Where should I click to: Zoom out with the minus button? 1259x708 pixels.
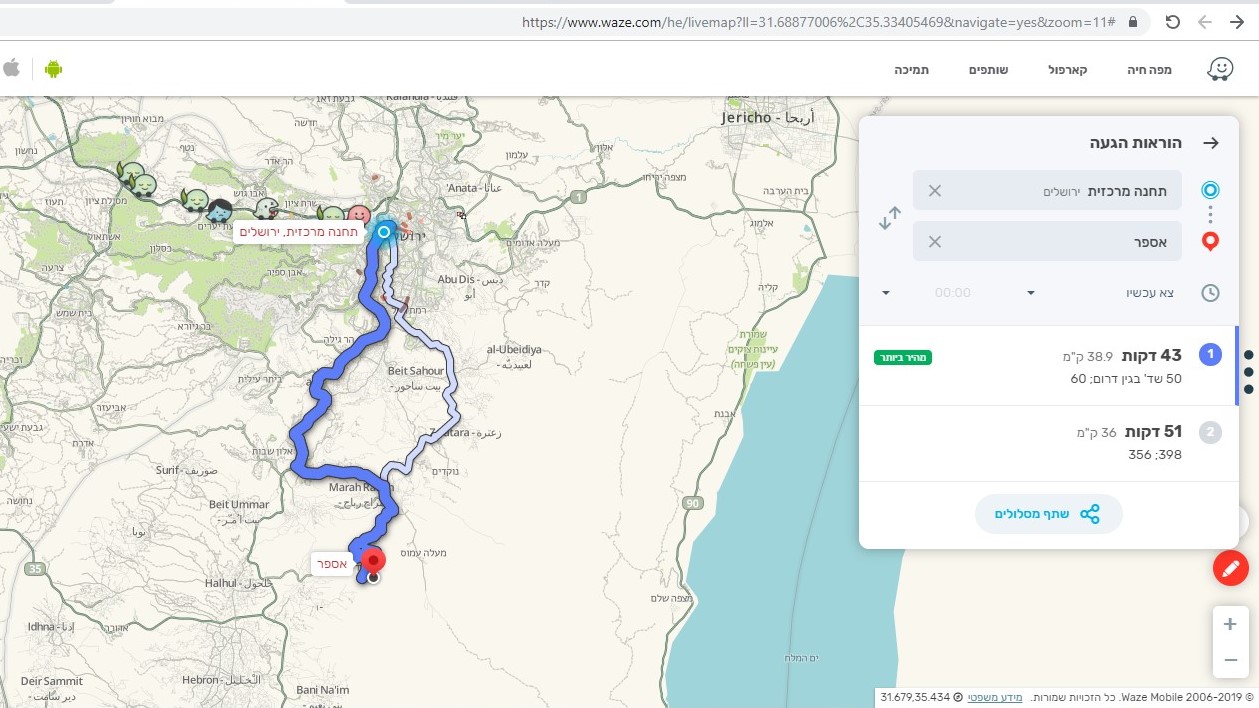[1230, 660]
